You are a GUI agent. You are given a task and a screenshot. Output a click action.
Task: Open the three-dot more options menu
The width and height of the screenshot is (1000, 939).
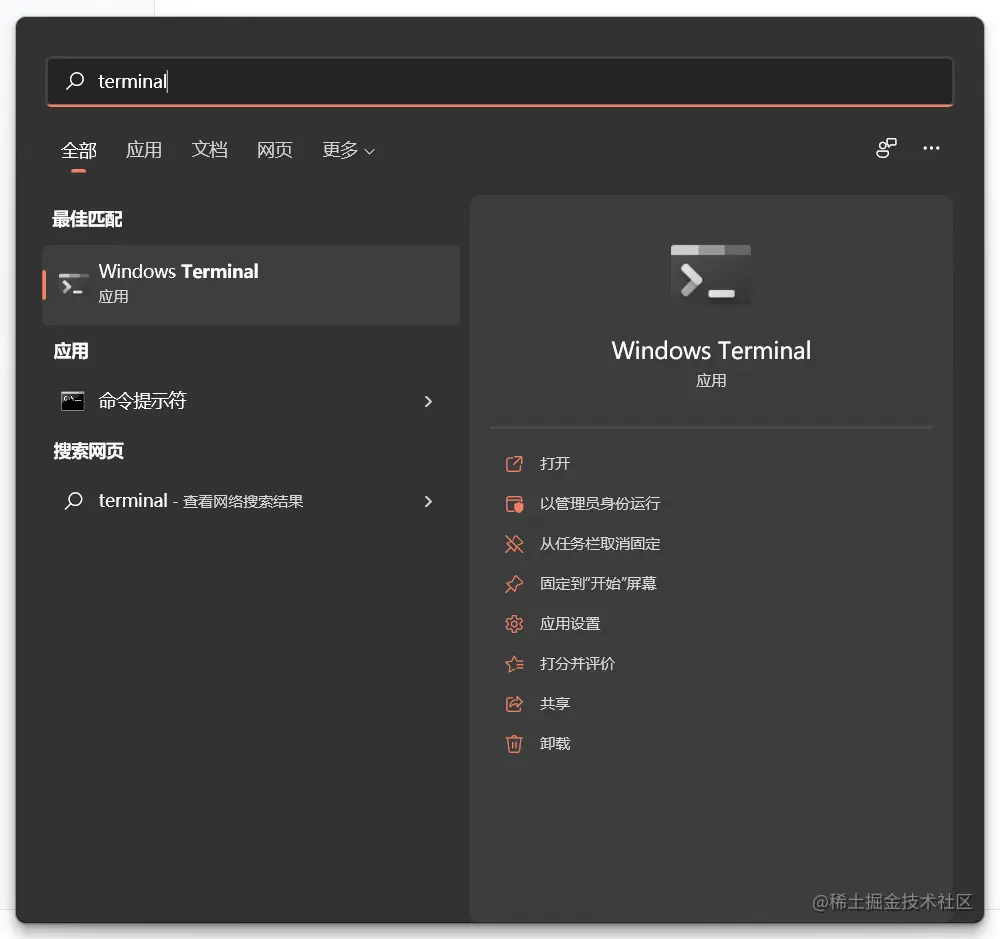coord(931,148)
